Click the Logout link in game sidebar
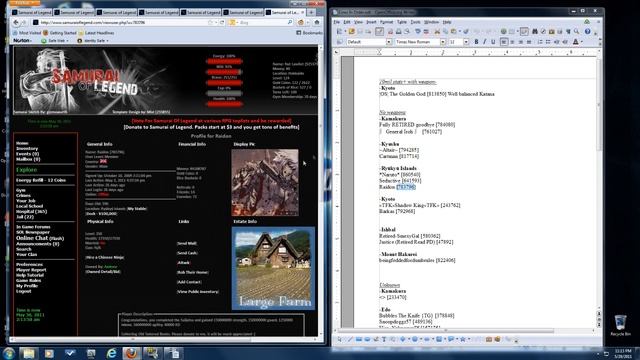This screenshot has height=360, width=640. click(x=24, y=291)
